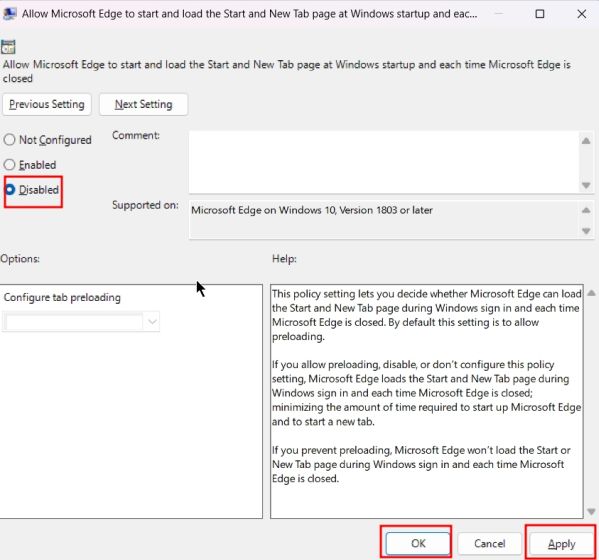Go to Previous Setting

[47, 104]
